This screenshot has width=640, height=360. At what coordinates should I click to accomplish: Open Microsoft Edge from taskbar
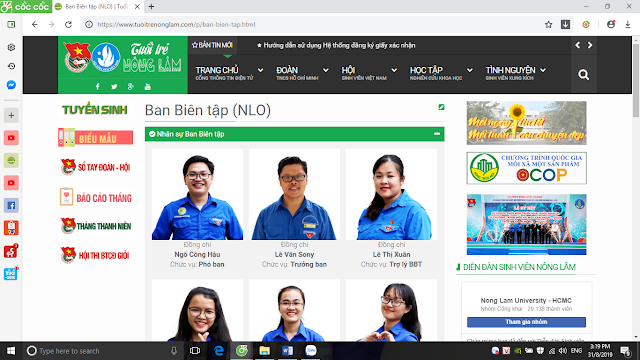[x=219, y=351]
